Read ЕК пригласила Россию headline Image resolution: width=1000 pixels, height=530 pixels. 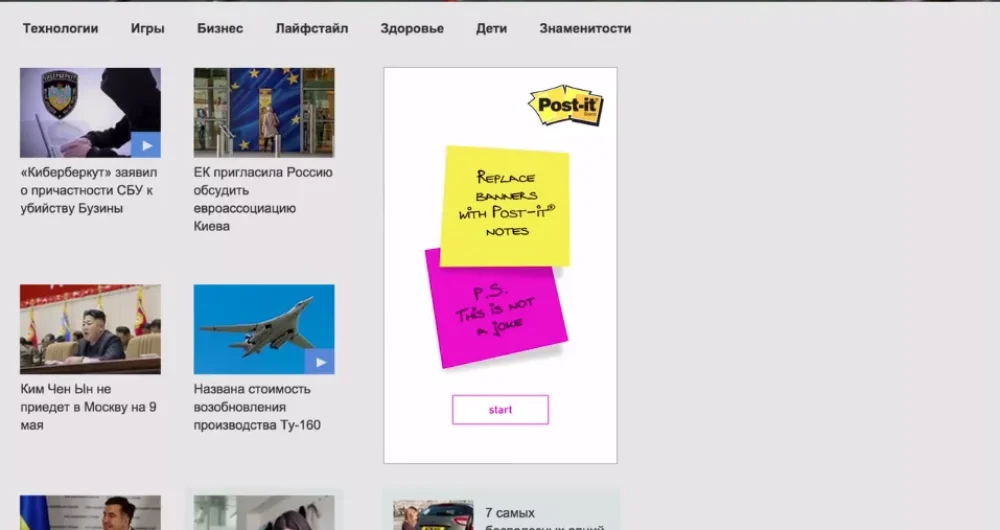(x=263, y=199)
